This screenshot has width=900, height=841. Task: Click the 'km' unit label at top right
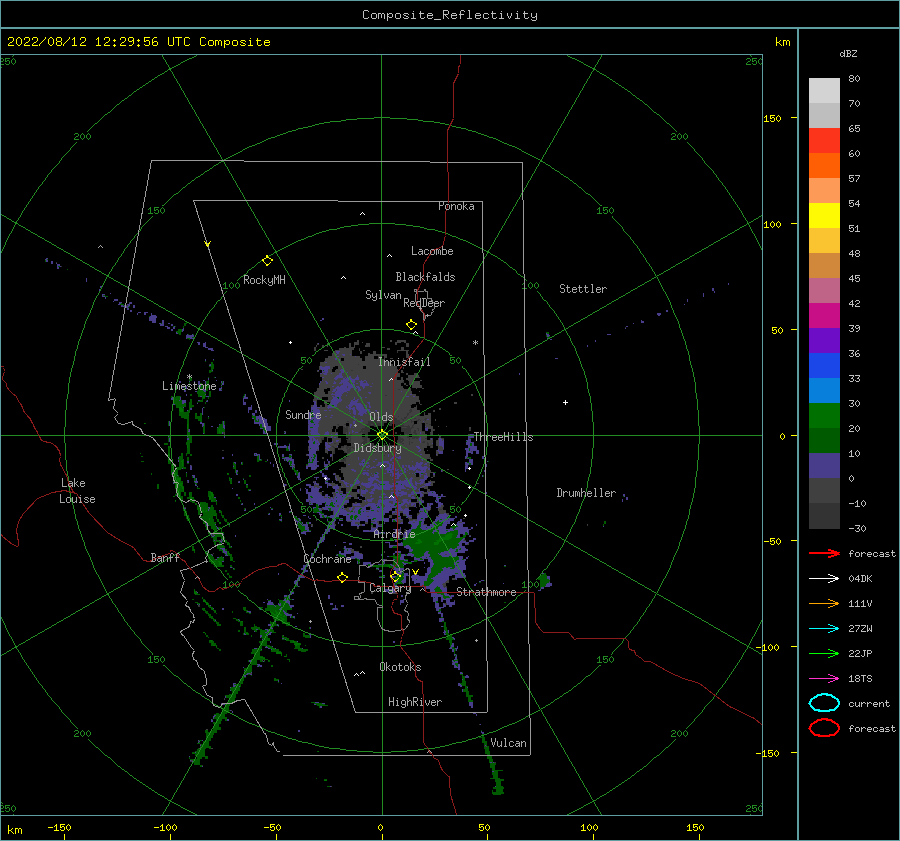point(782,42)
